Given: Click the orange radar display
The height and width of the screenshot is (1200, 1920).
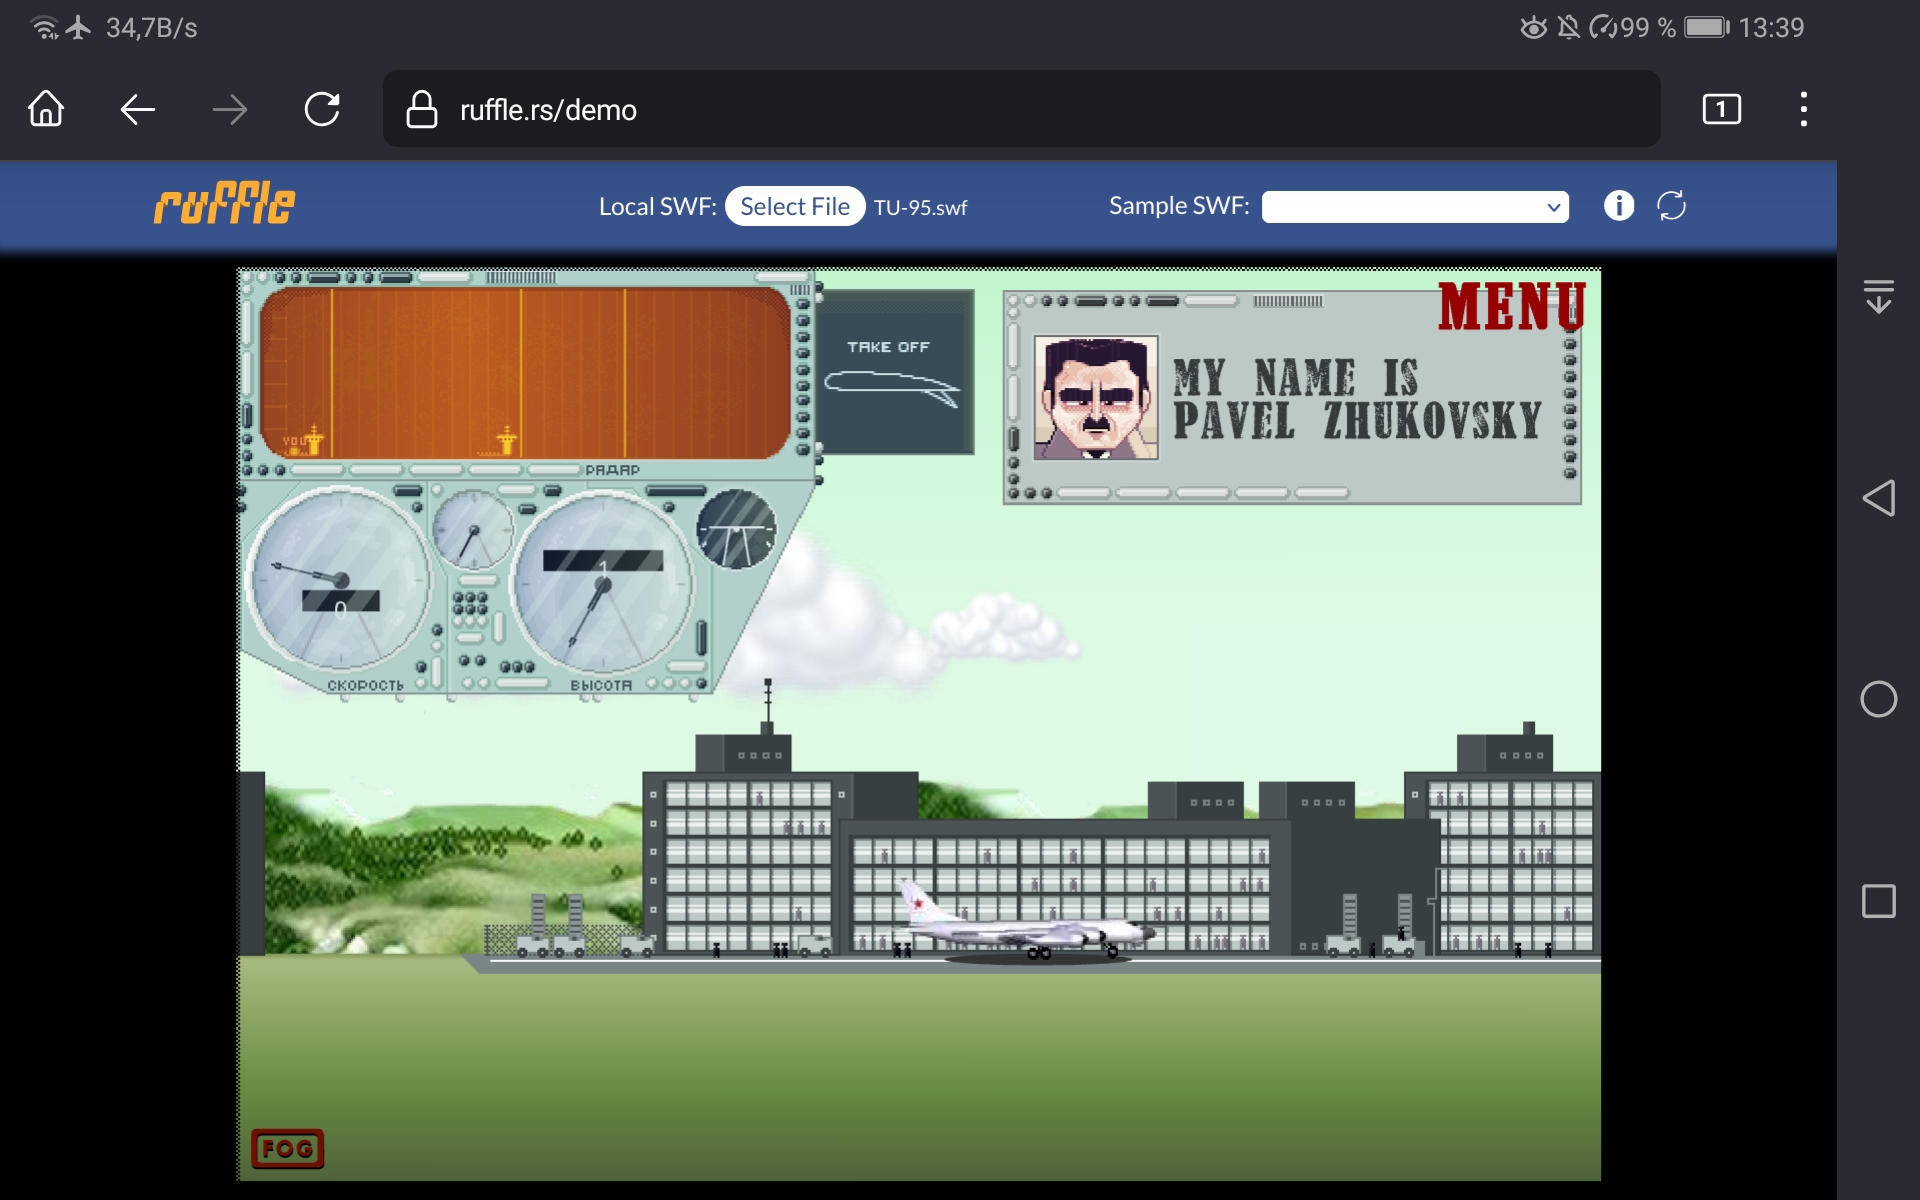Looking at the screenshot, I should (x=524, y=374).
